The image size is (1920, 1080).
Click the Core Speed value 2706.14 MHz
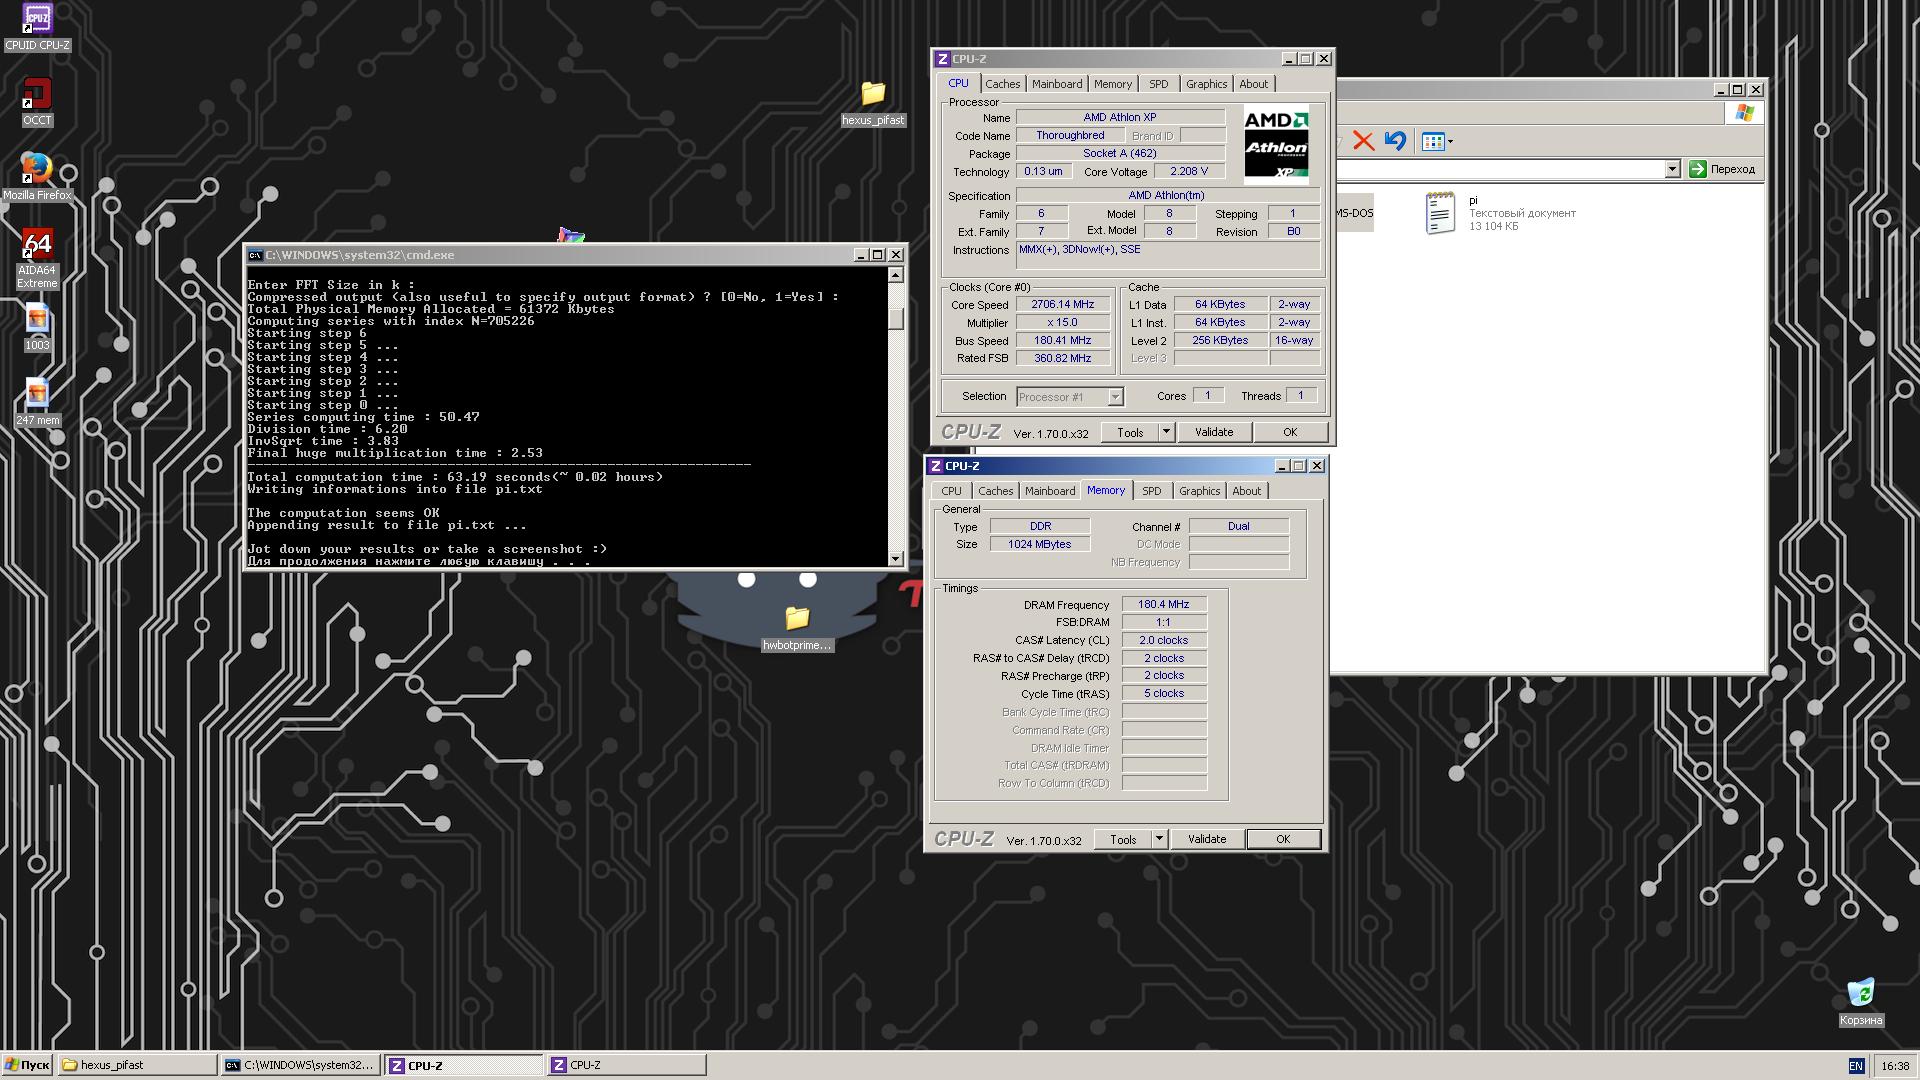(x=1063, y=304)
